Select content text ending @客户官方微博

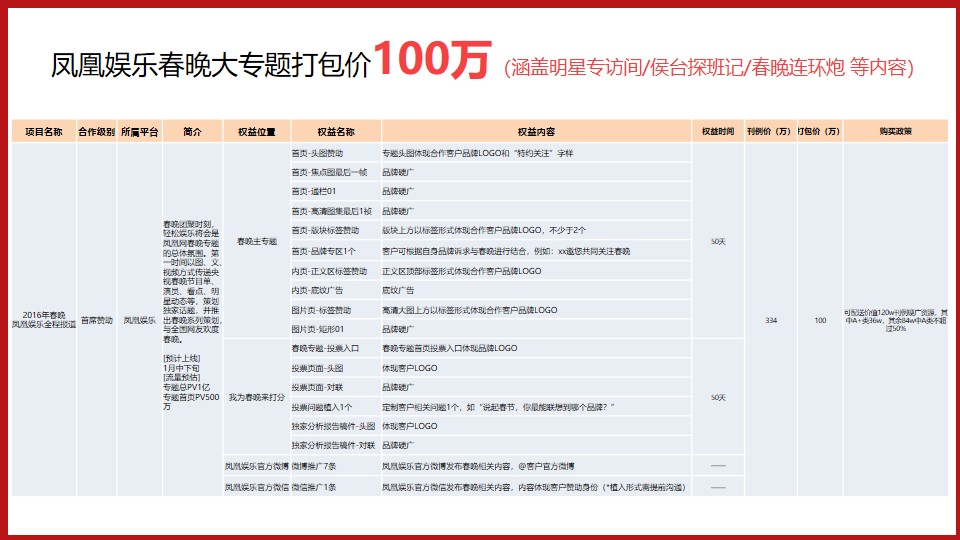[x=478, y=466]
